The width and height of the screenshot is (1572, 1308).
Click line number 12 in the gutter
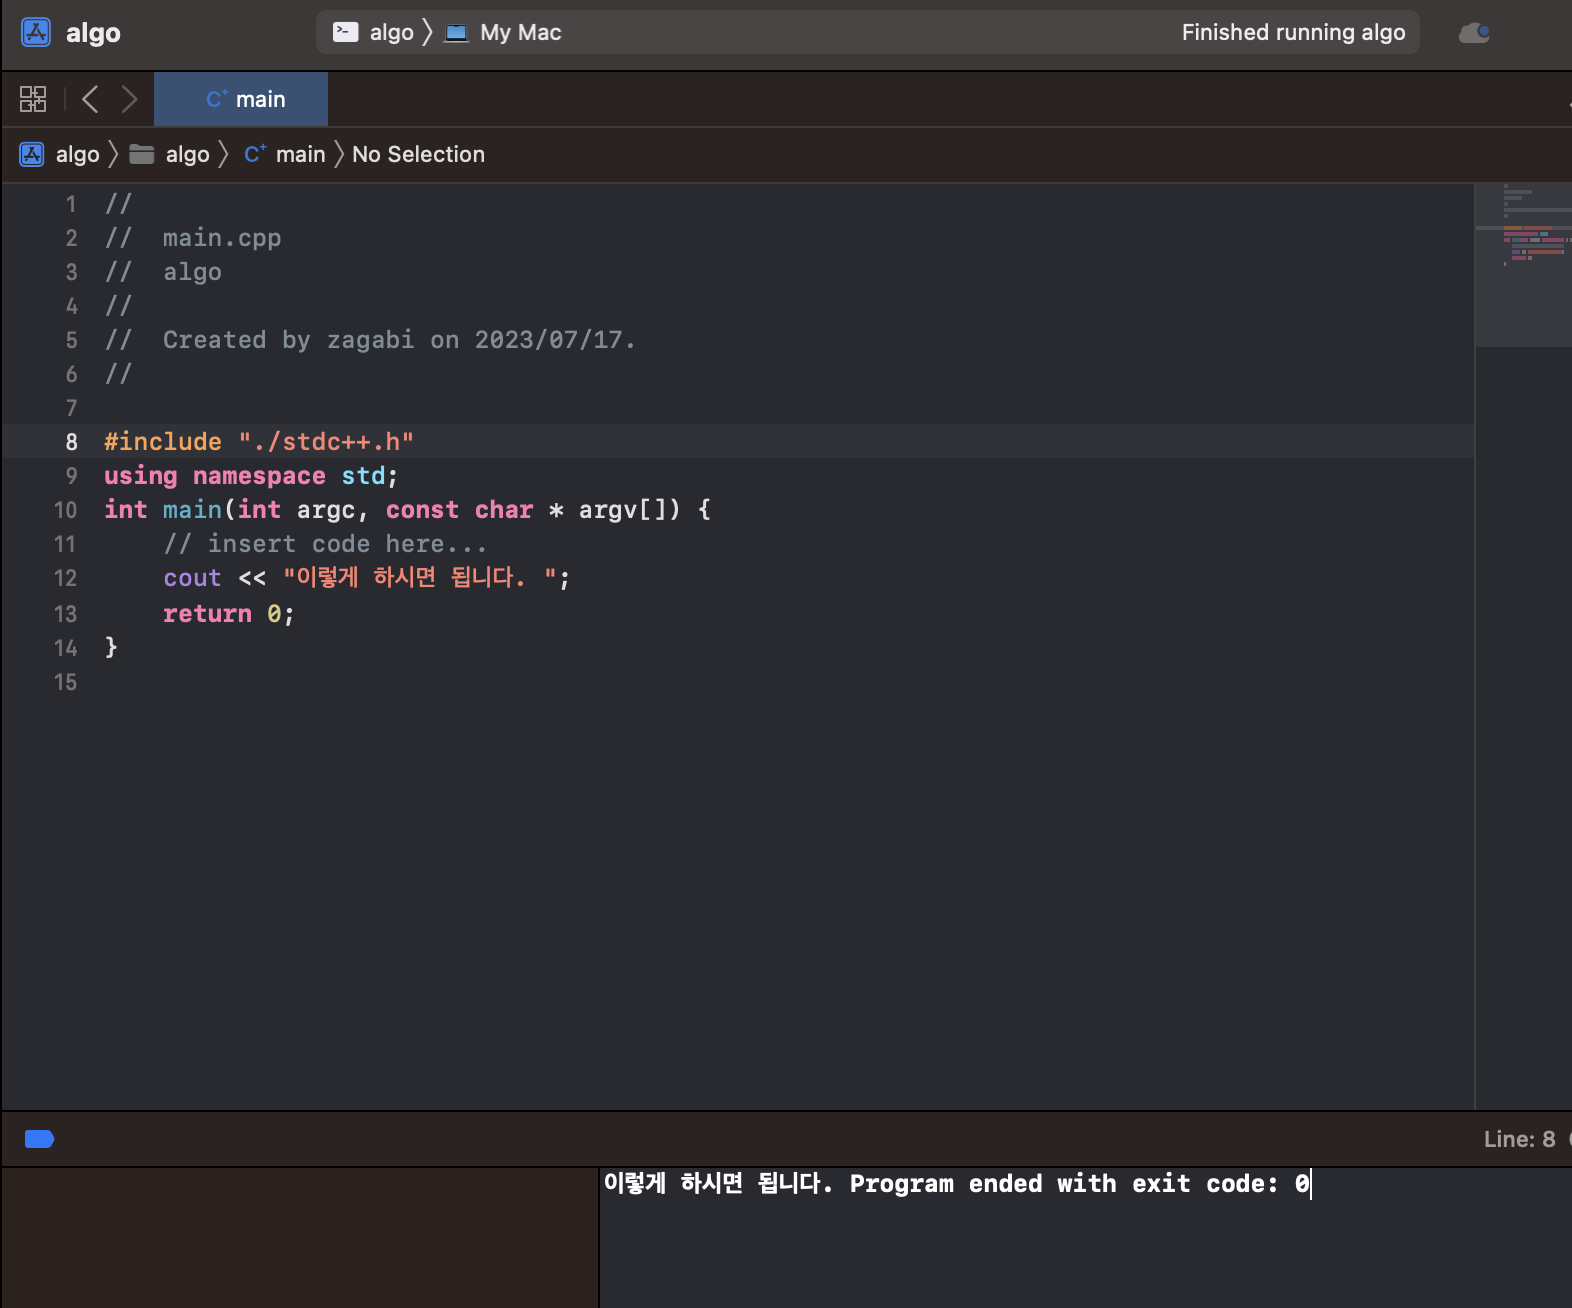coord(65,578)
